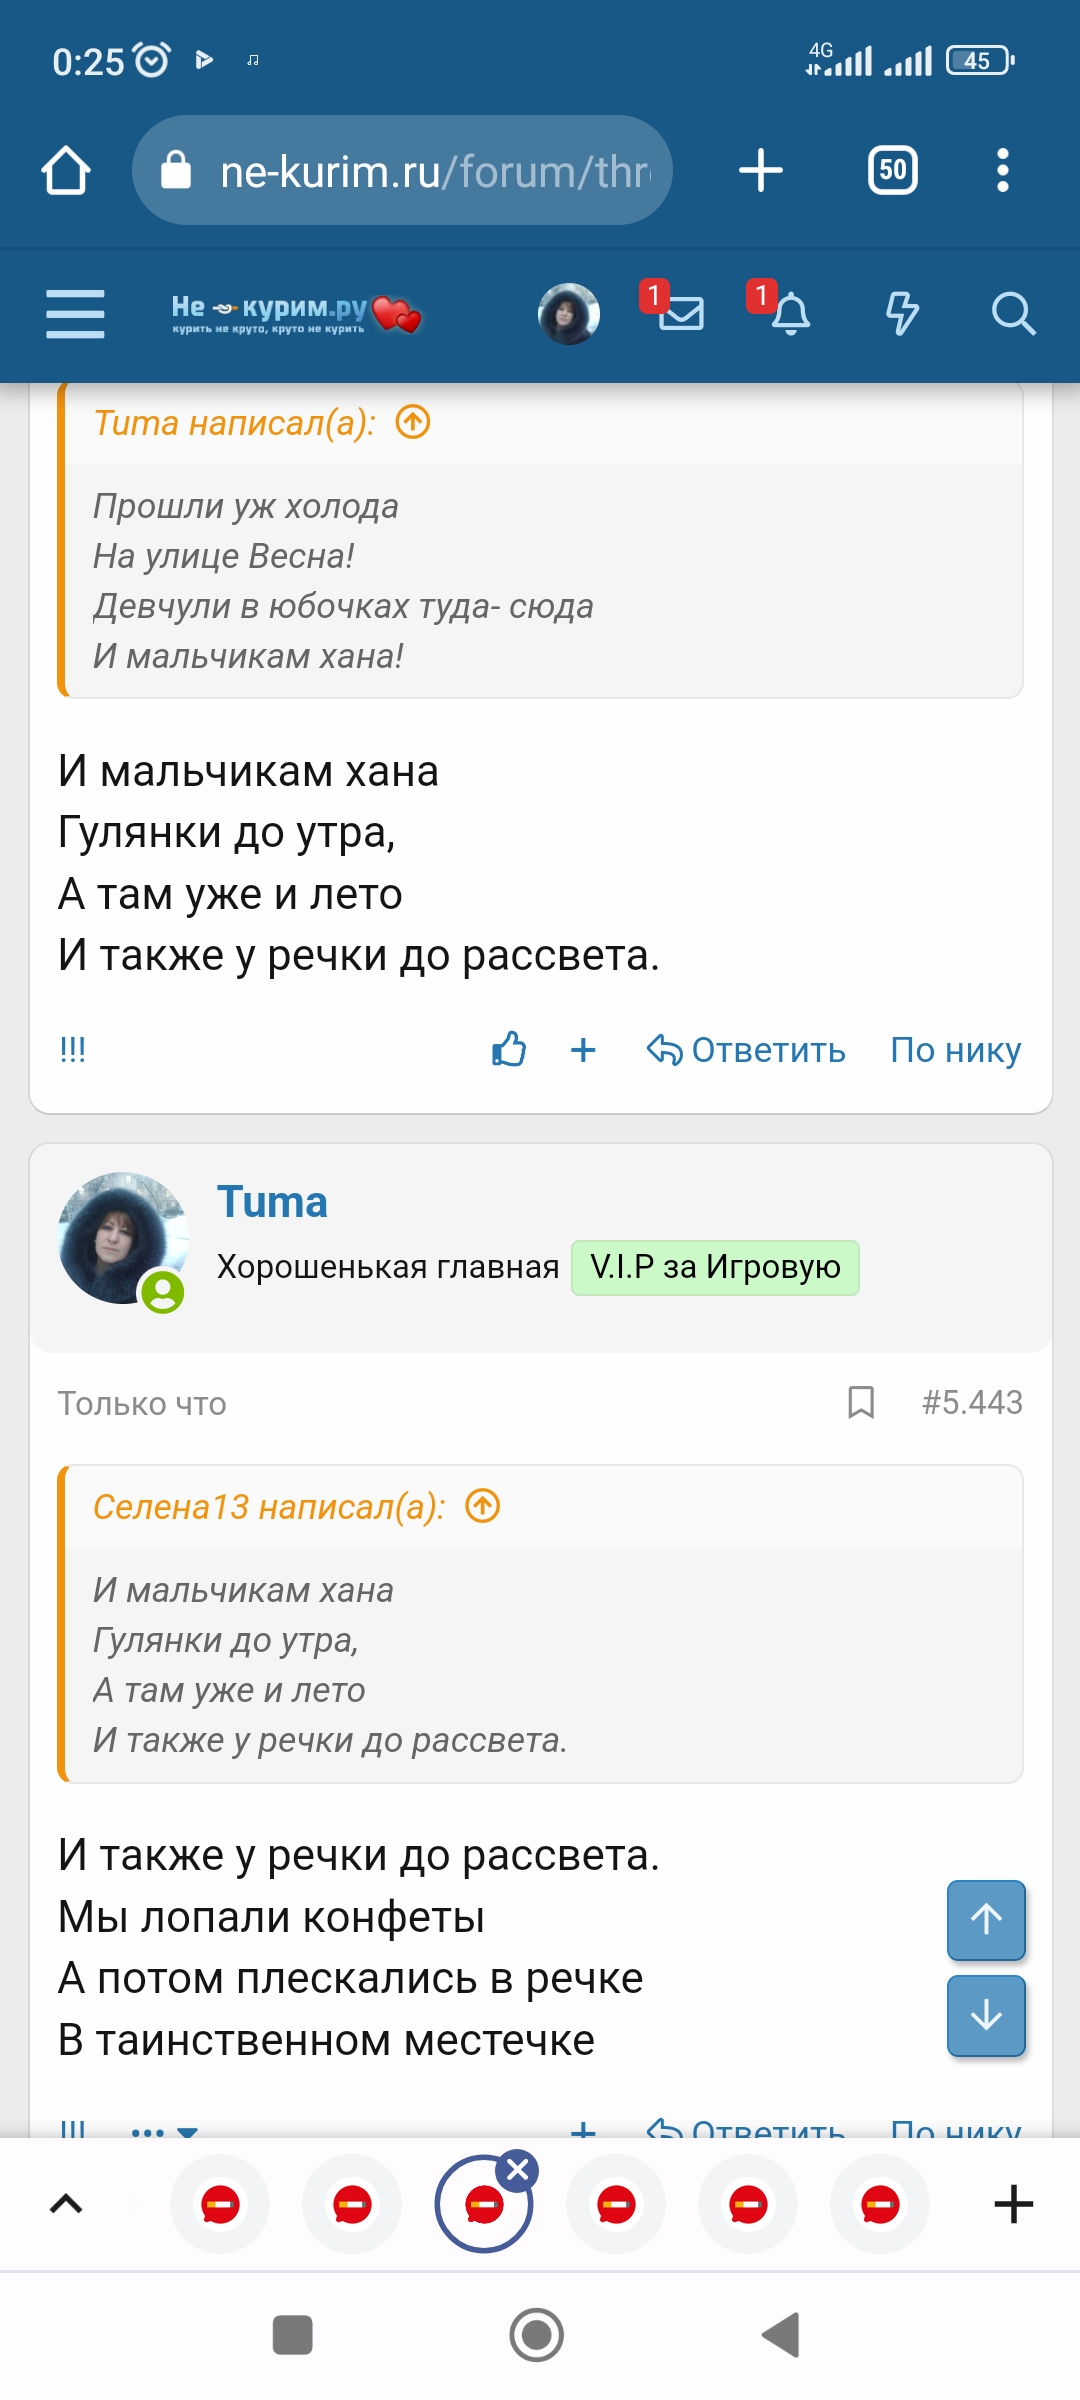Open private messages envelope icon
1080x2400 pixels.
coord(681,314)
